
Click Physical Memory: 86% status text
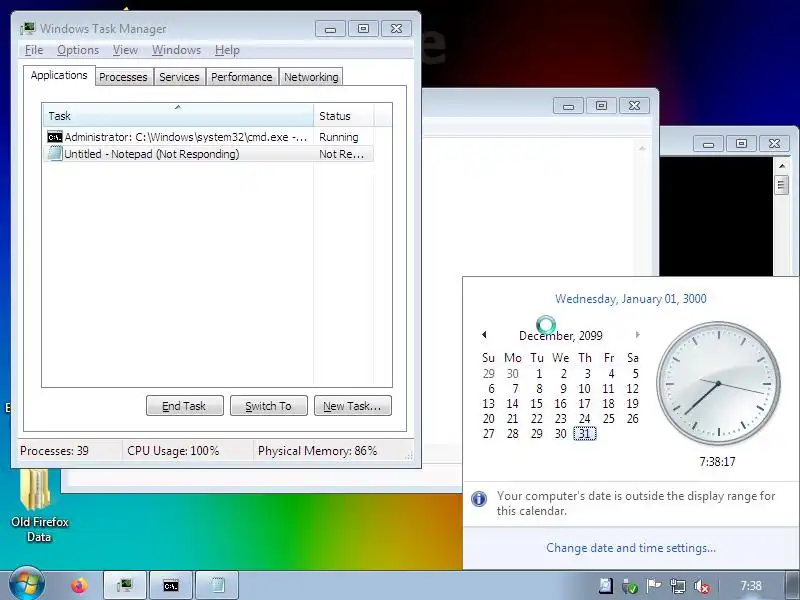(317, 451)
